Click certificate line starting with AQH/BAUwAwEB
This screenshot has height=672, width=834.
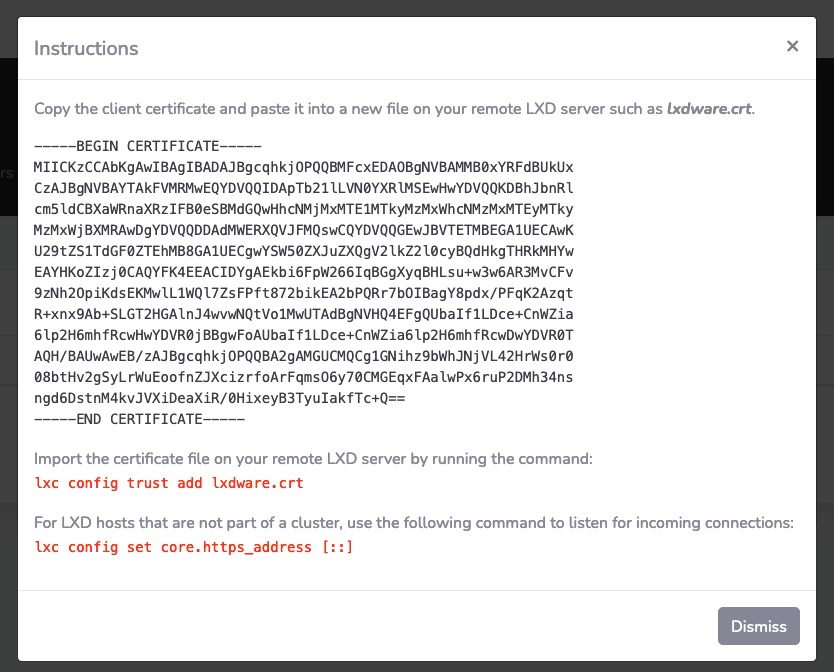303,356
